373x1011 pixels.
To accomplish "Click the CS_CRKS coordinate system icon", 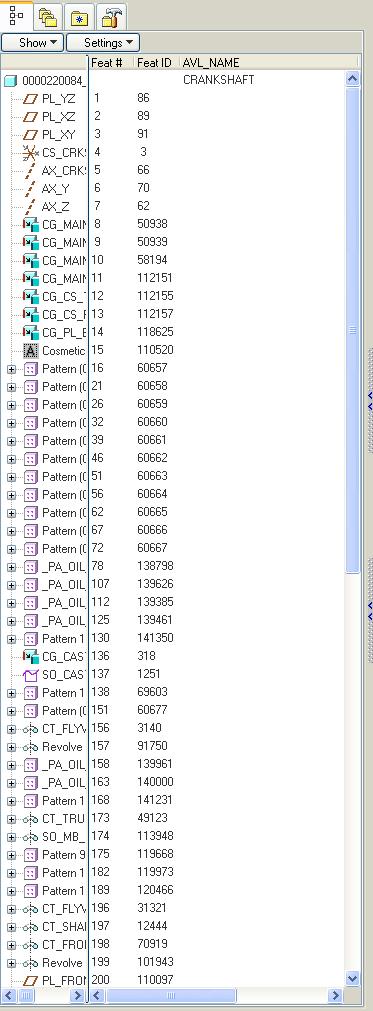I will 30,153.
